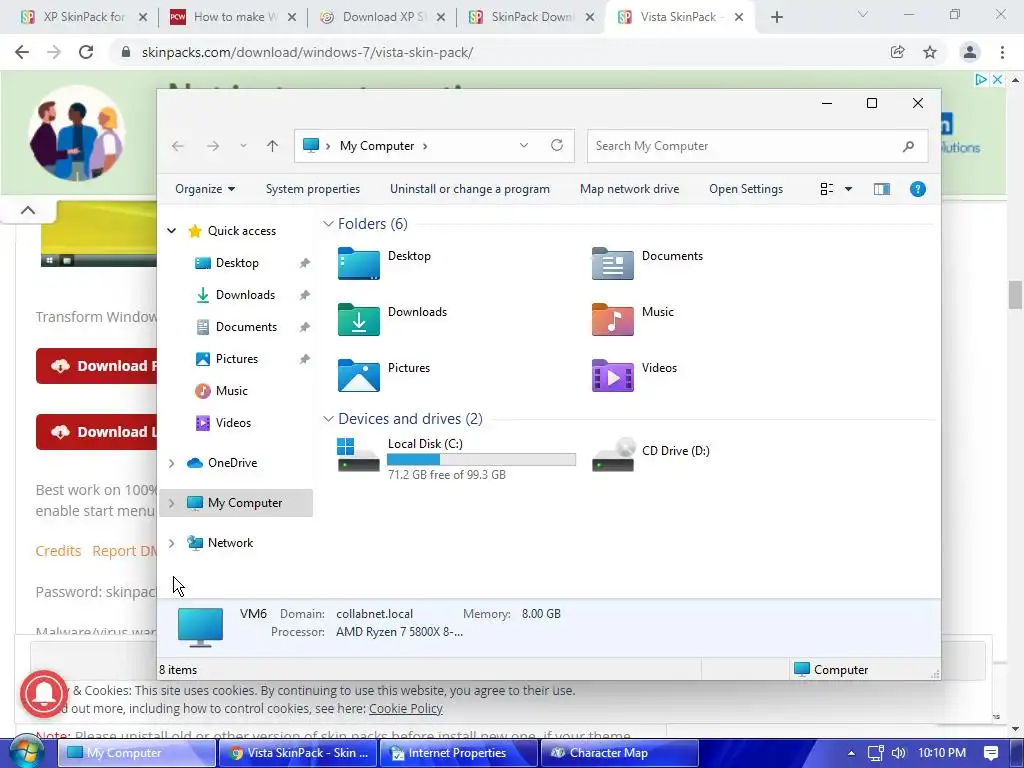Open Chrome tab search chevron
Viewport: 1024px width, 768px height.
tap(863, 14)
